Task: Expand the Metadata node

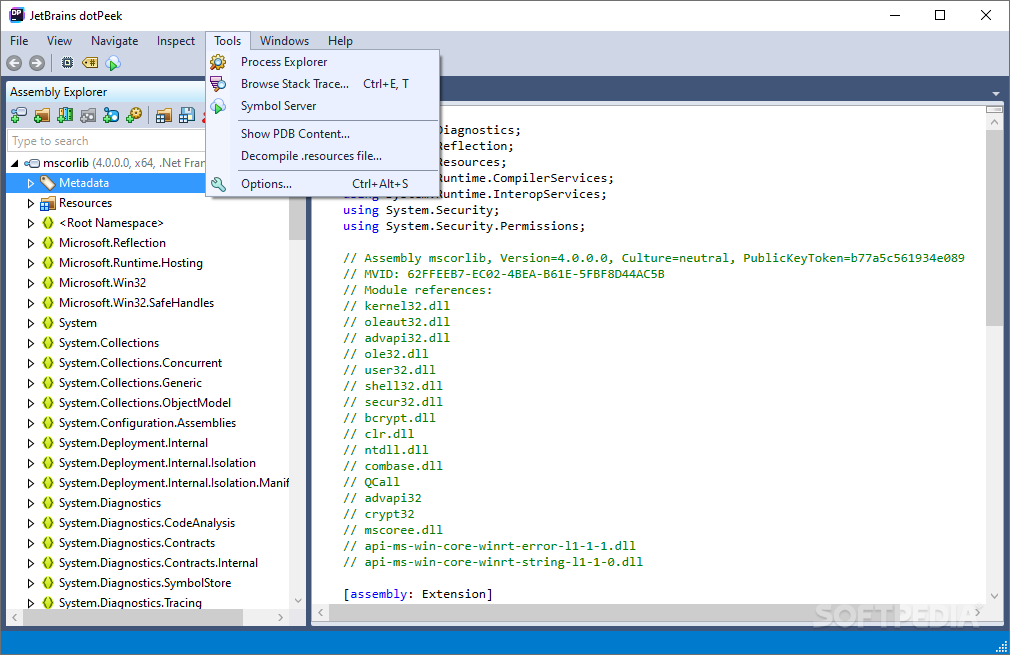Action: (x=30, y=184)
